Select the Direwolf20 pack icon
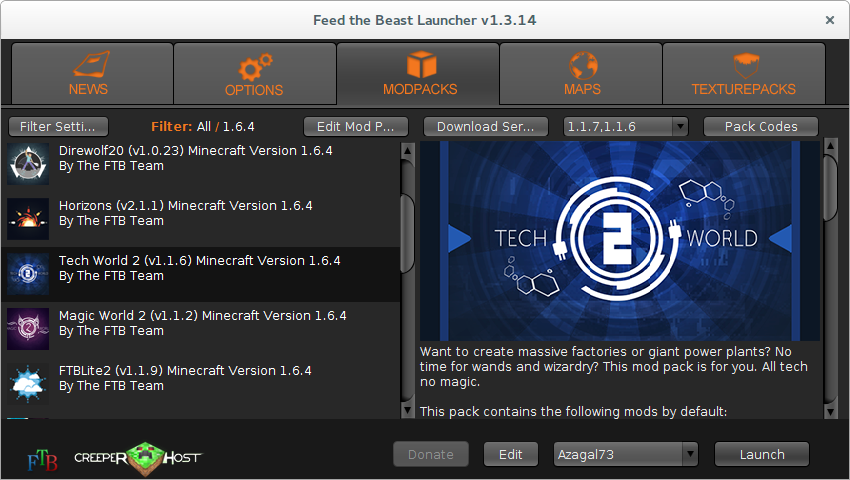Screen dimensions: 850x480 click(x=28, y=164)
